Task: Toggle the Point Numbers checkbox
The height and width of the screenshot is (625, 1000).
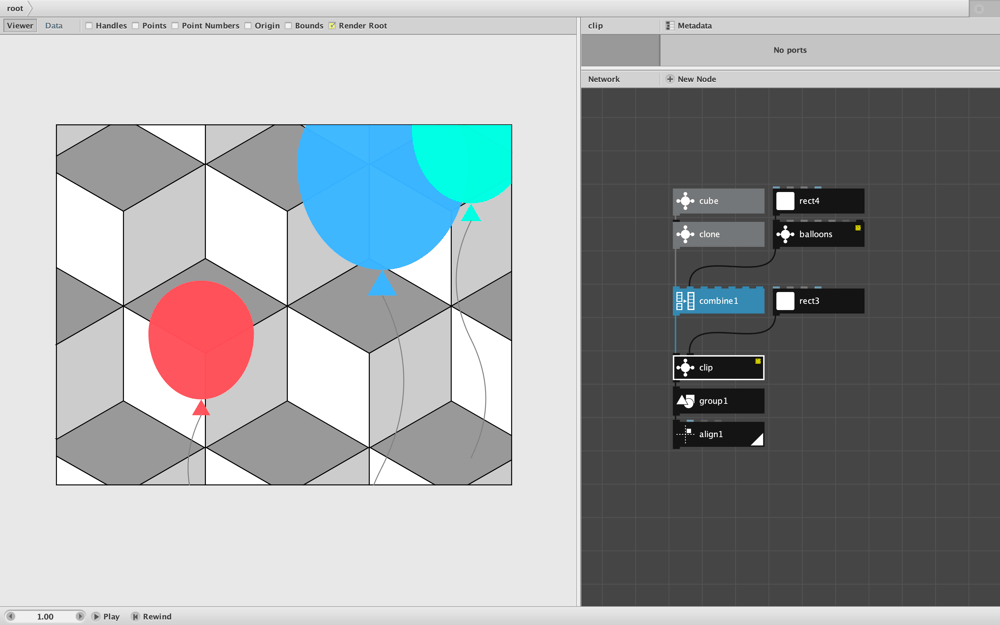Action: pyautogui.click(x=175, y=26)
